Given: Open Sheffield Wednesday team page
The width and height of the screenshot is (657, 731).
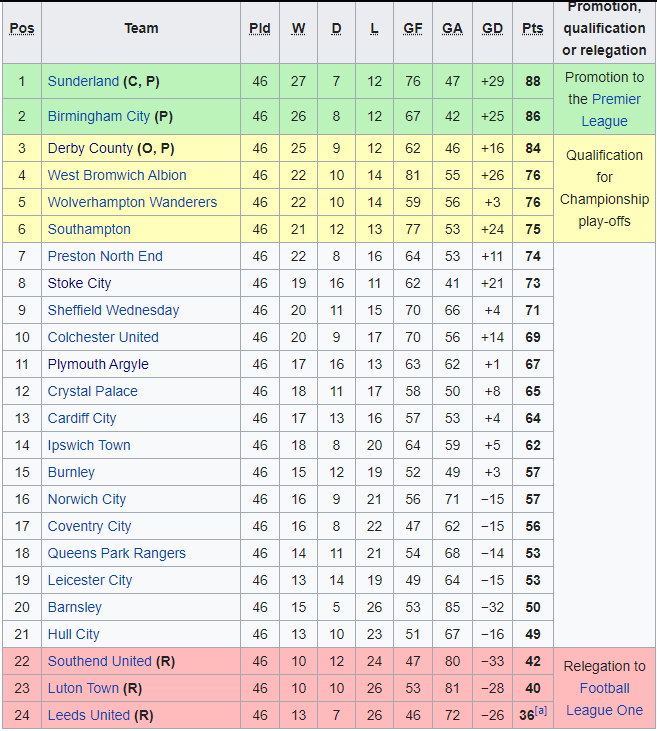Looking at the screenshot, I should pyautogui.click(x=113, y=310).
